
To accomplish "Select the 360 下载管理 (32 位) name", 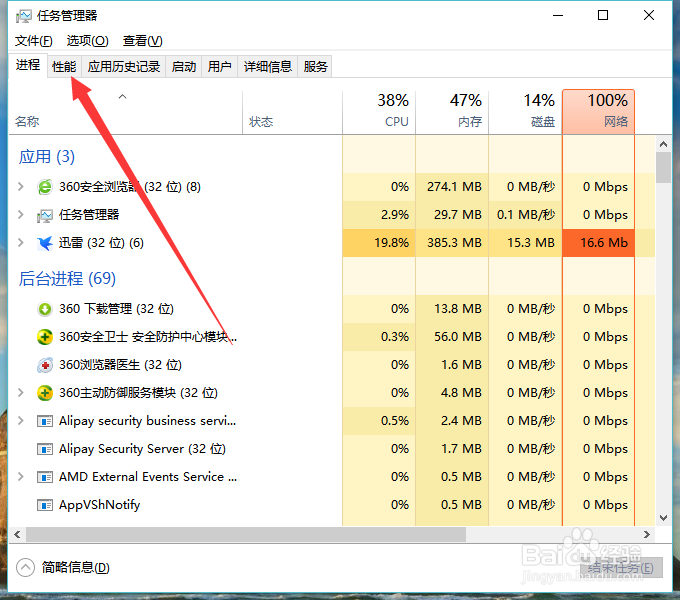I will 116,309.
